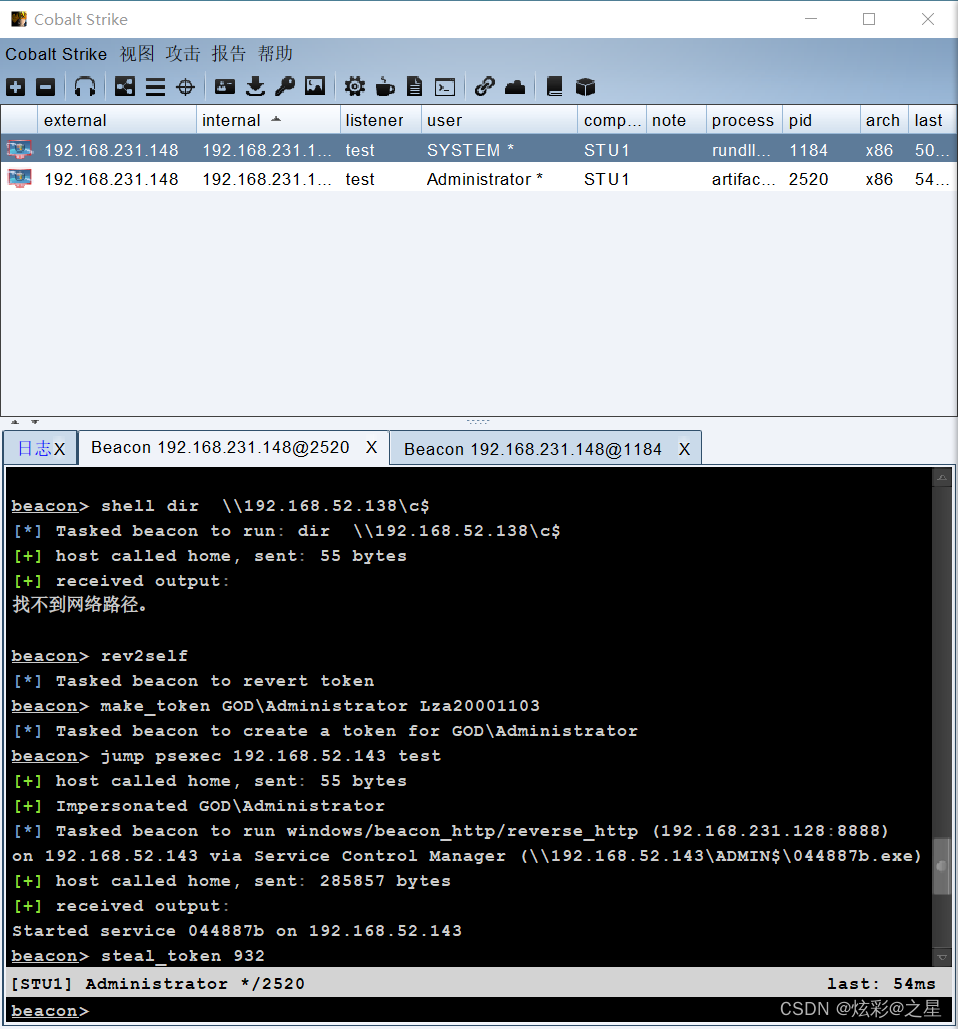This screenshot has height=1029, width=958.
Task: Open the Screenshots picture icon
Action: coord(315,86)
